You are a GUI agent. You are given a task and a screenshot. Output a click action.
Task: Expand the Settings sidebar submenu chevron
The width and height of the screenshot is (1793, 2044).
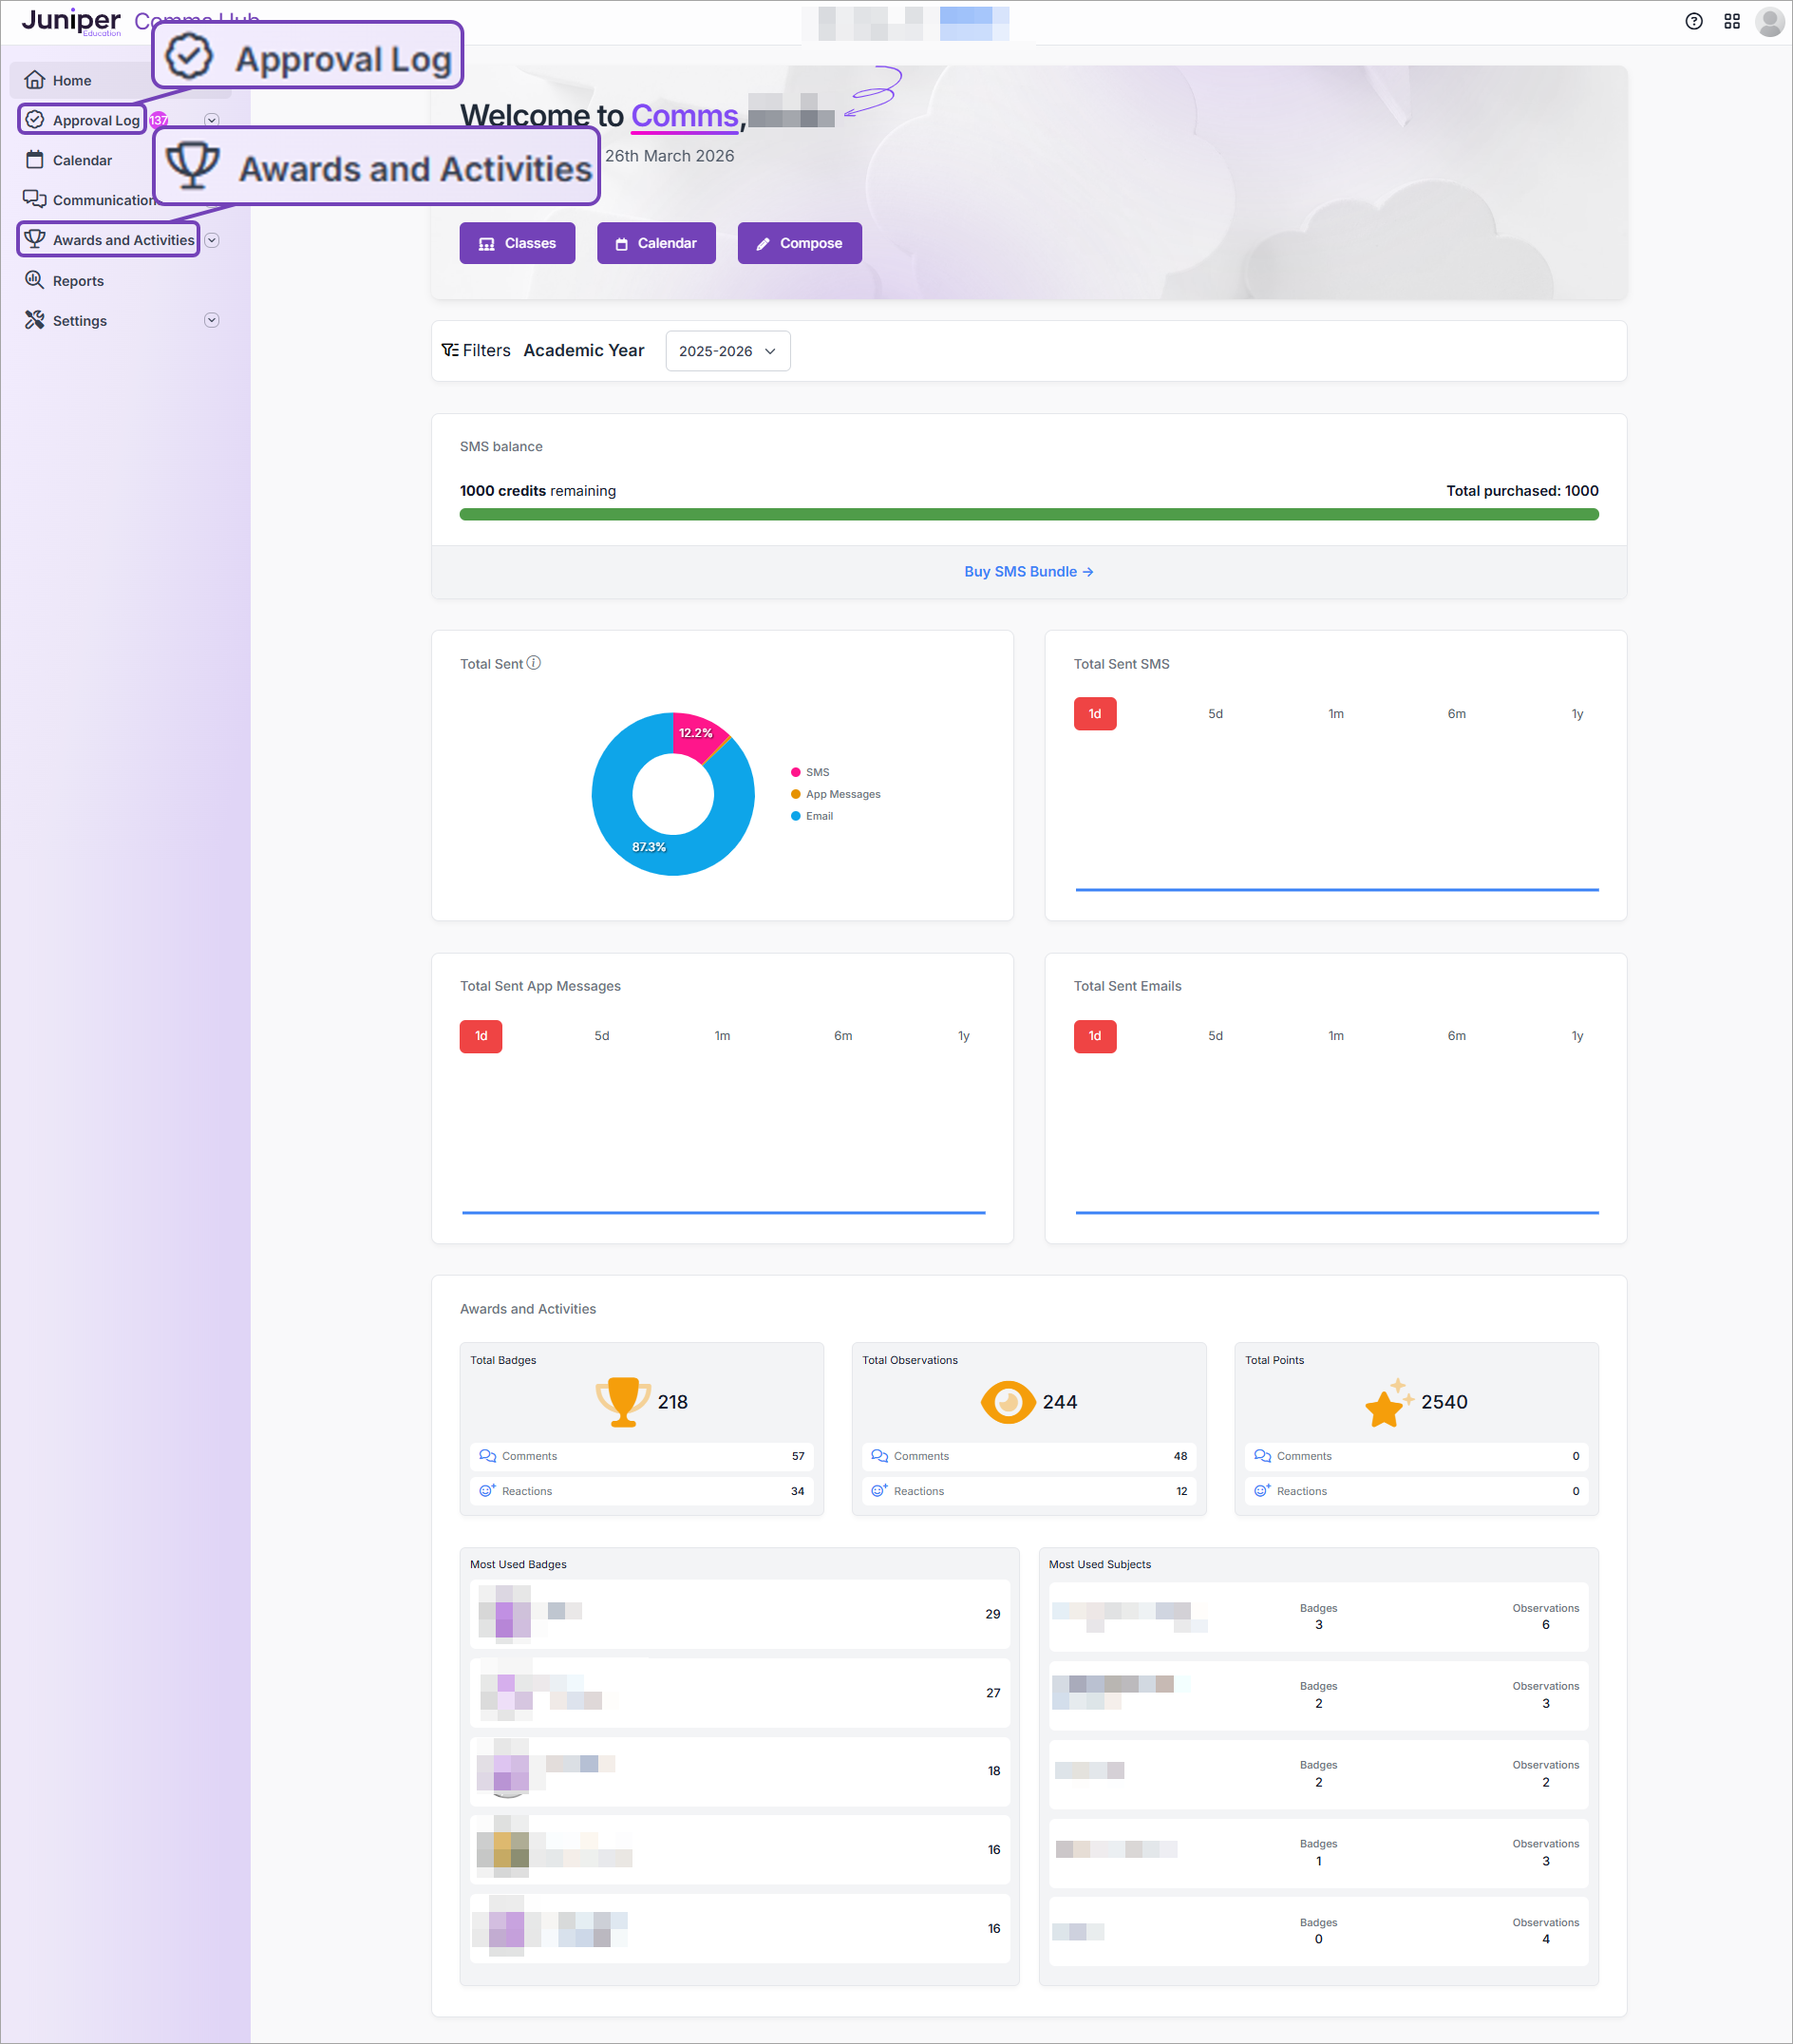point(212,320)
